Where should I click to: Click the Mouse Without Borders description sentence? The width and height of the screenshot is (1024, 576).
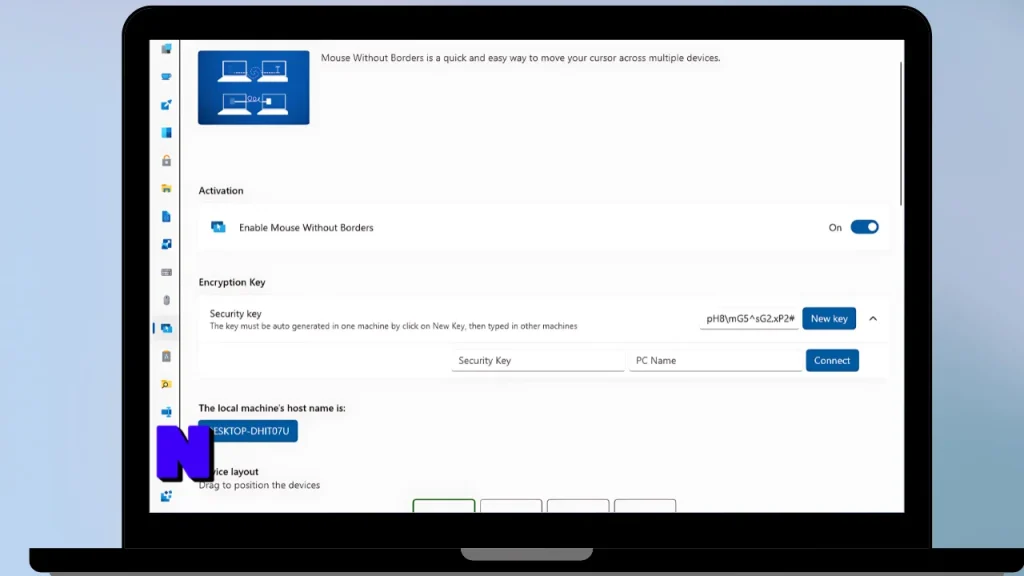coord(520,58)
